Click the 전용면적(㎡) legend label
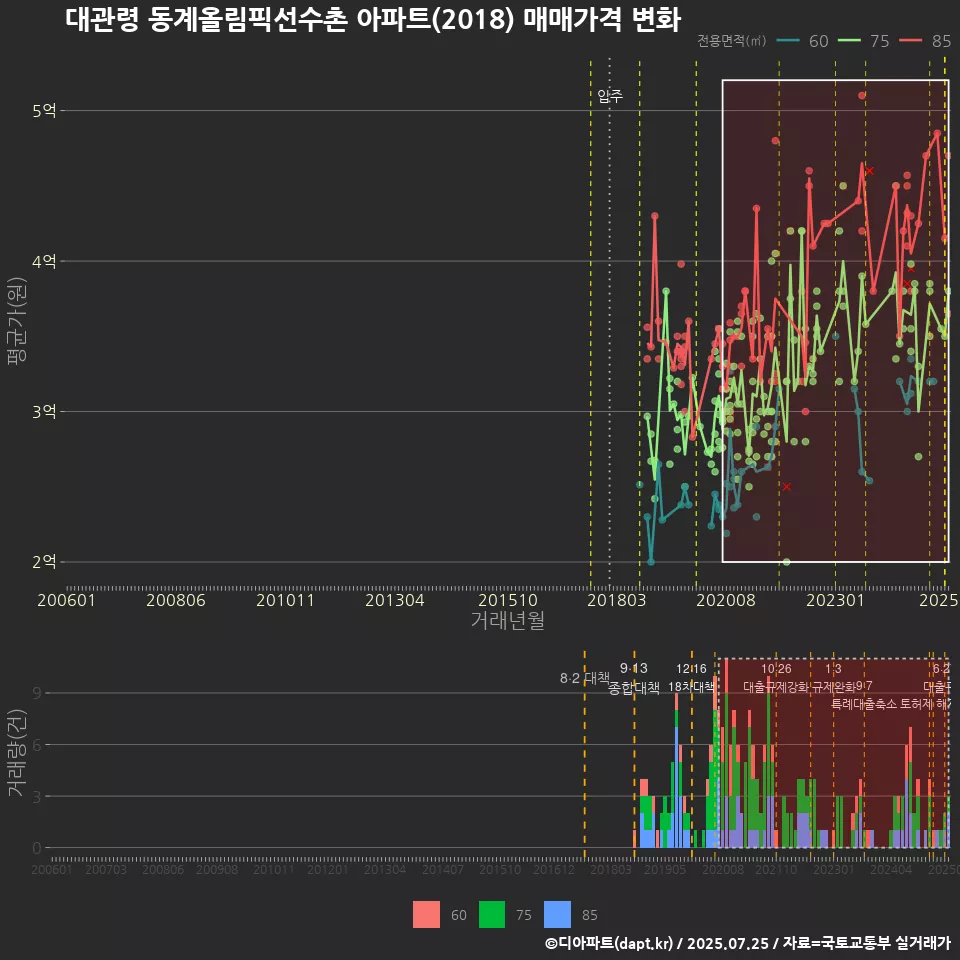The width and height of the screenshot is (960, 960). 732,41
